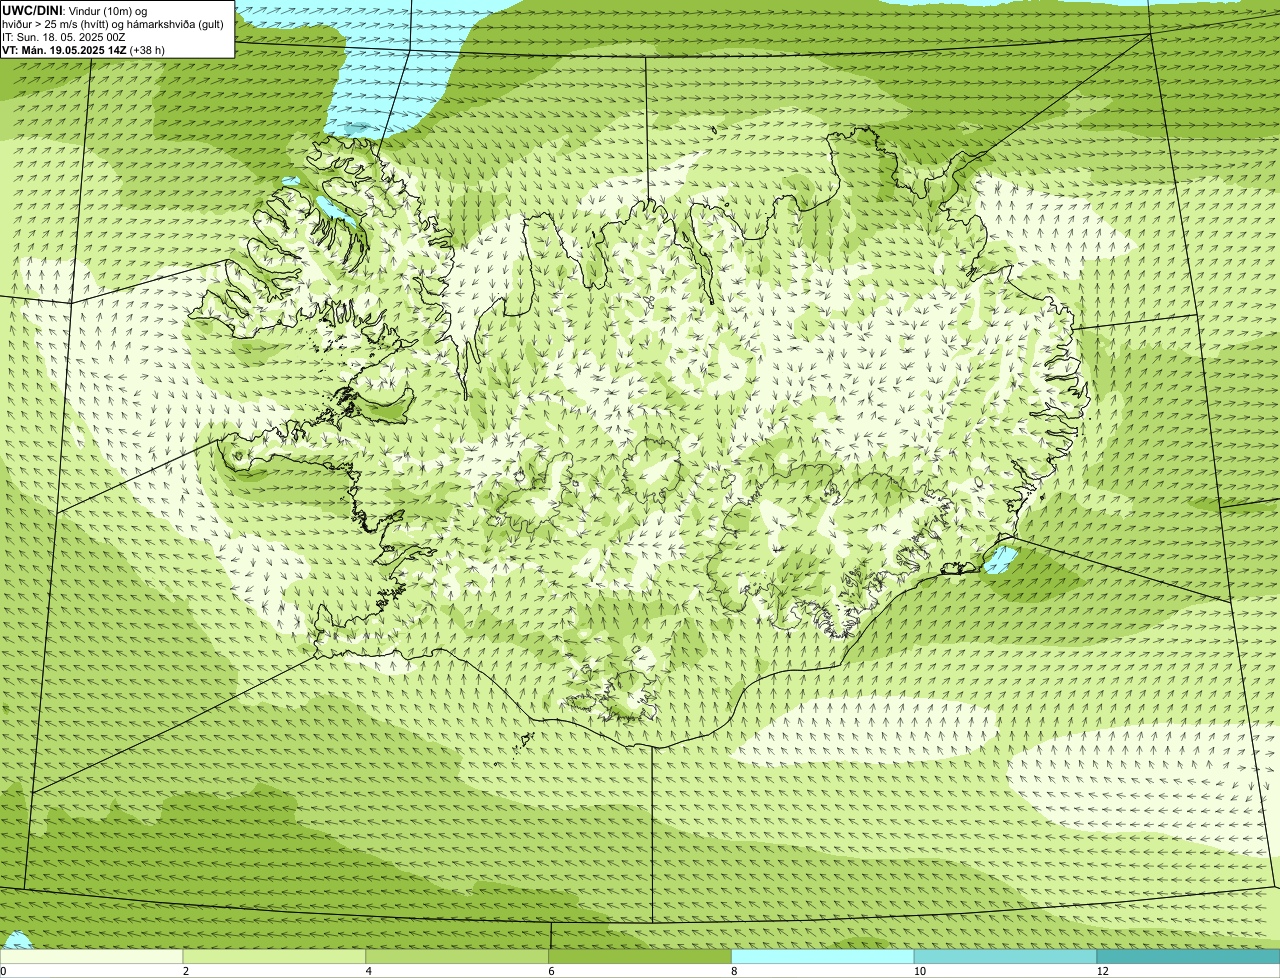Select the dark green 6–8 color bar segment
The height and width of the screenshot is (978, 1280).
click(x=640, y=956)
